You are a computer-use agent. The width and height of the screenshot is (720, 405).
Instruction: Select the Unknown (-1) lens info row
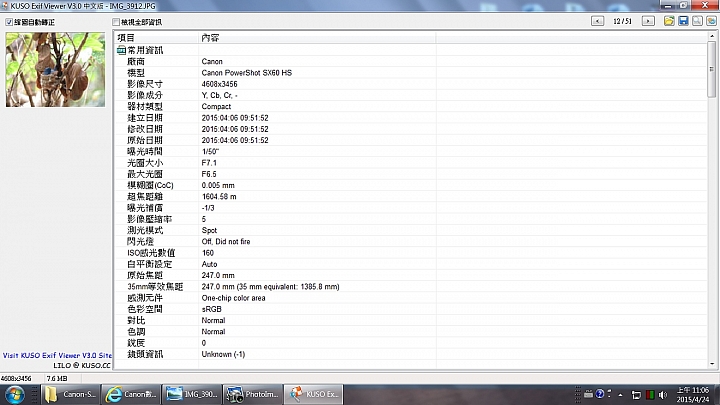pos(411,354)
